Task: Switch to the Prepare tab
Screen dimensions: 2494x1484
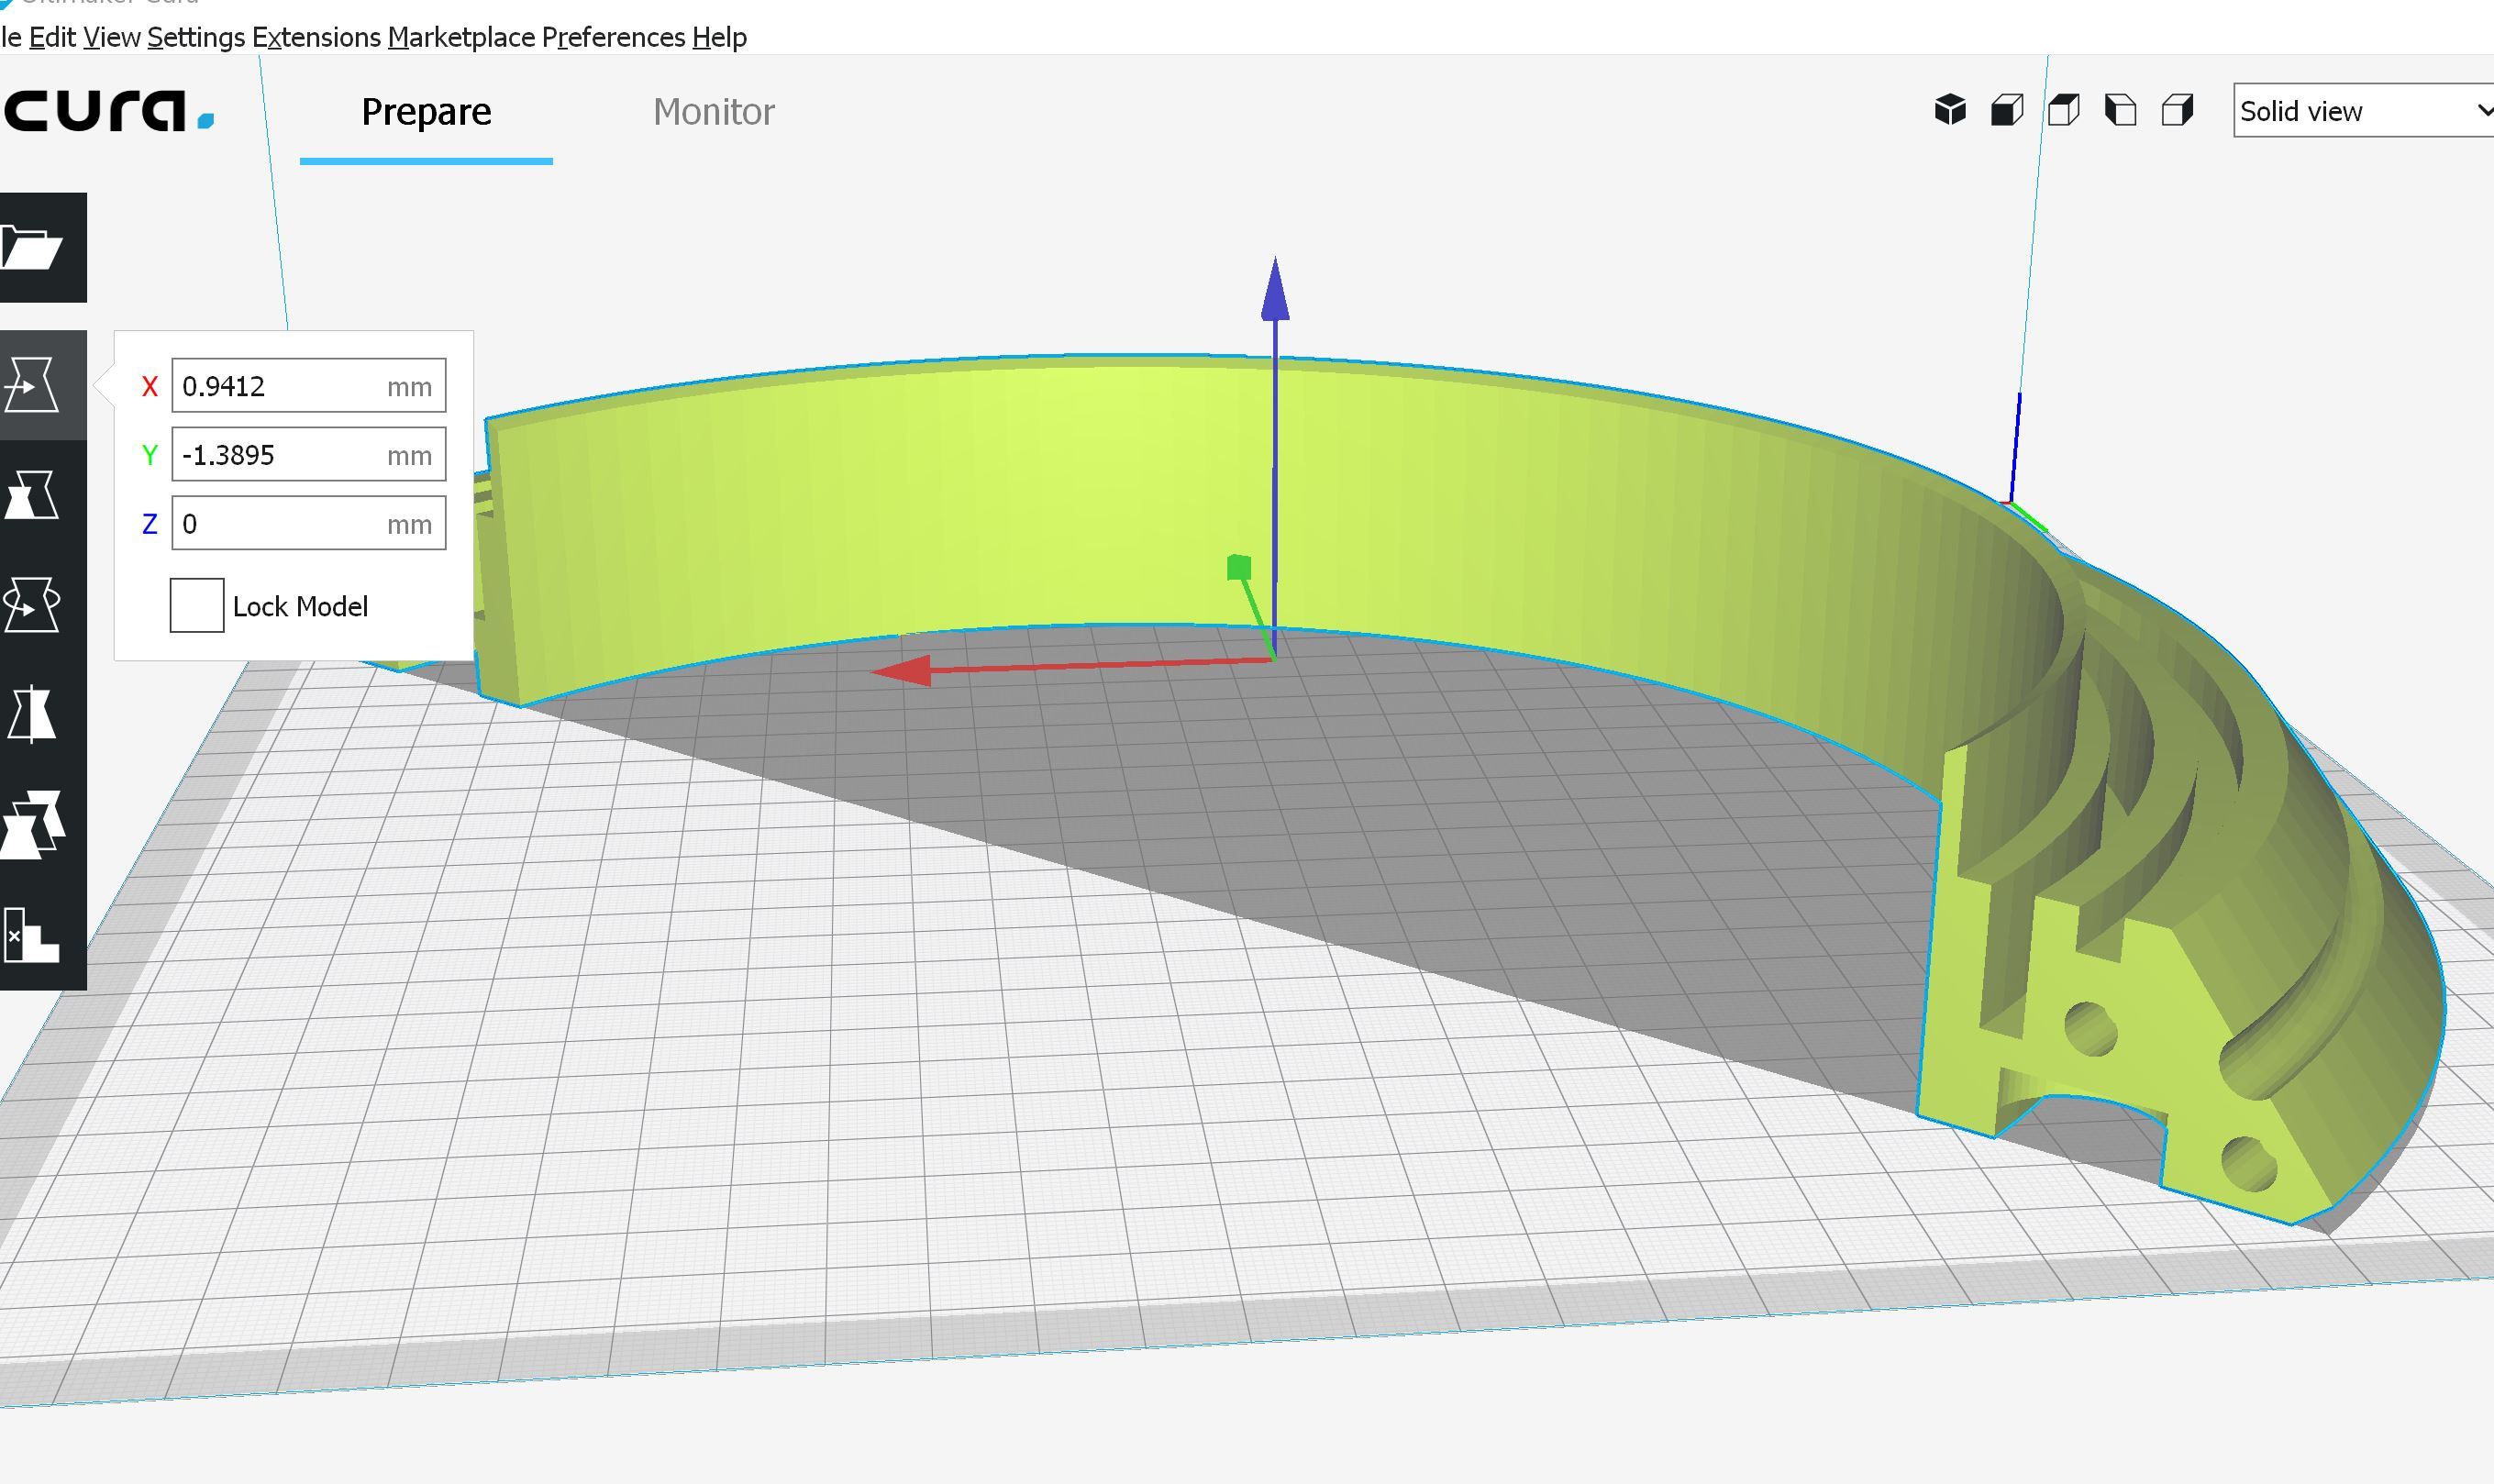Action: tap(426, 111)
